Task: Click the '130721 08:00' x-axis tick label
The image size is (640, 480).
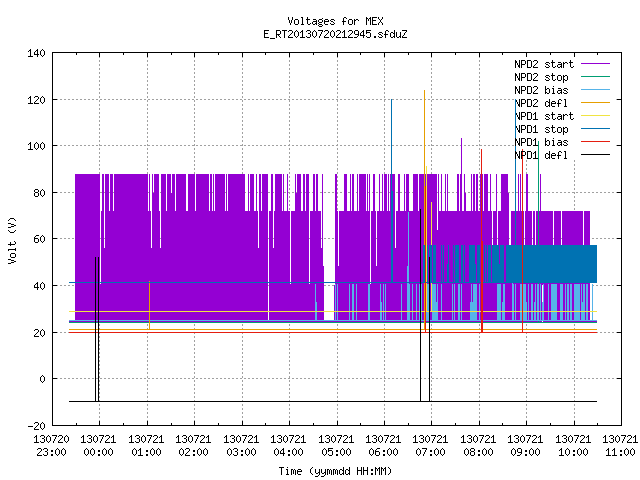Action: coord(478,446)
